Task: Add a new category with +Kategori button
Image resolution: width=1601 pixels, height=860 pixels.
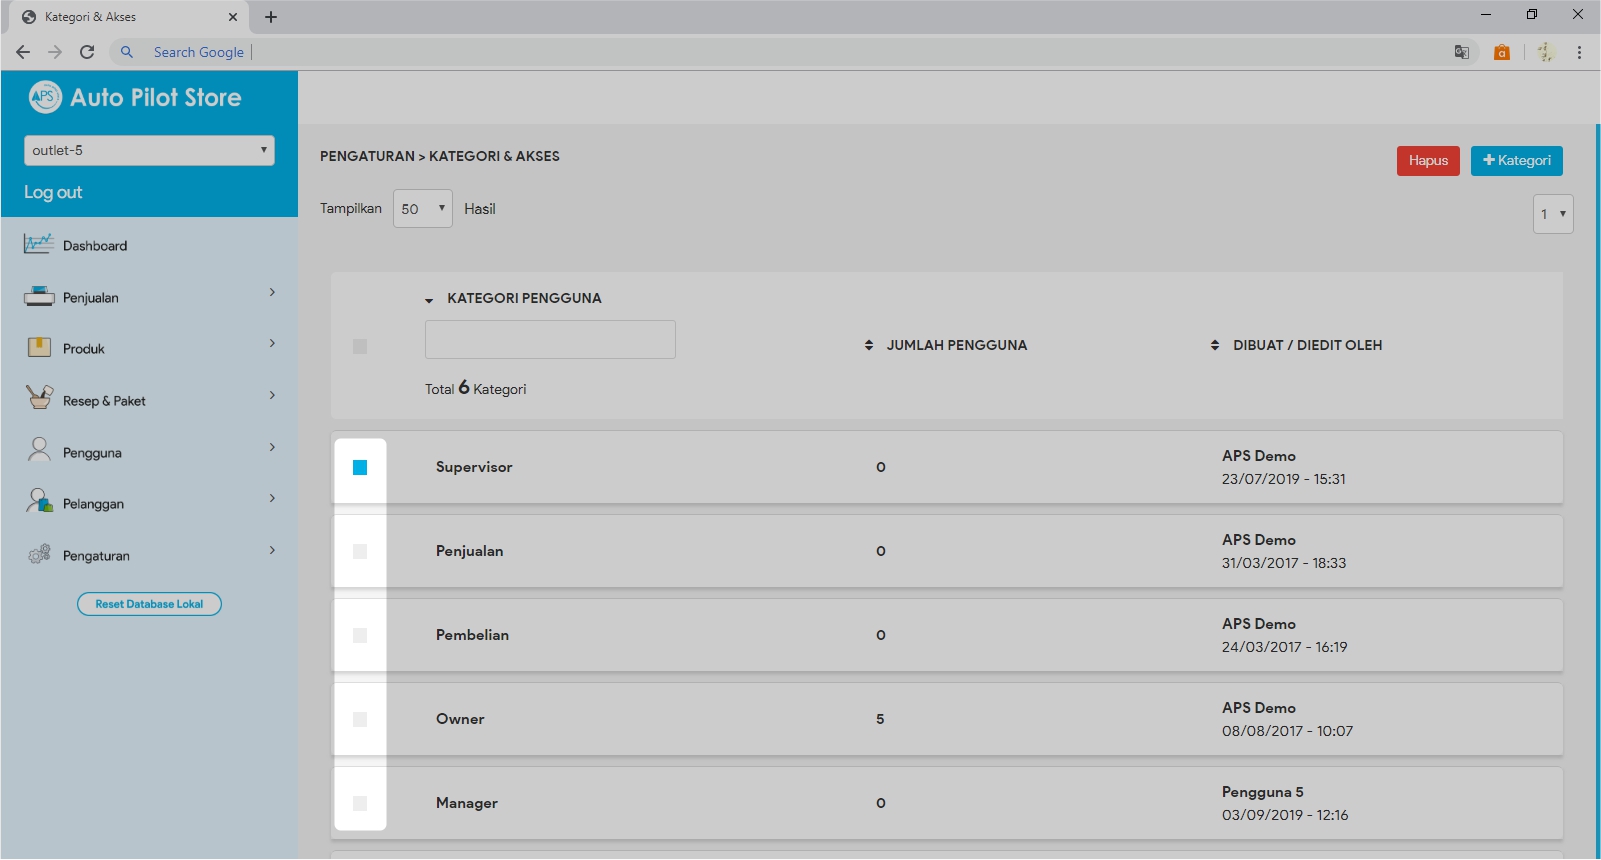Action: coord(1516,161)
